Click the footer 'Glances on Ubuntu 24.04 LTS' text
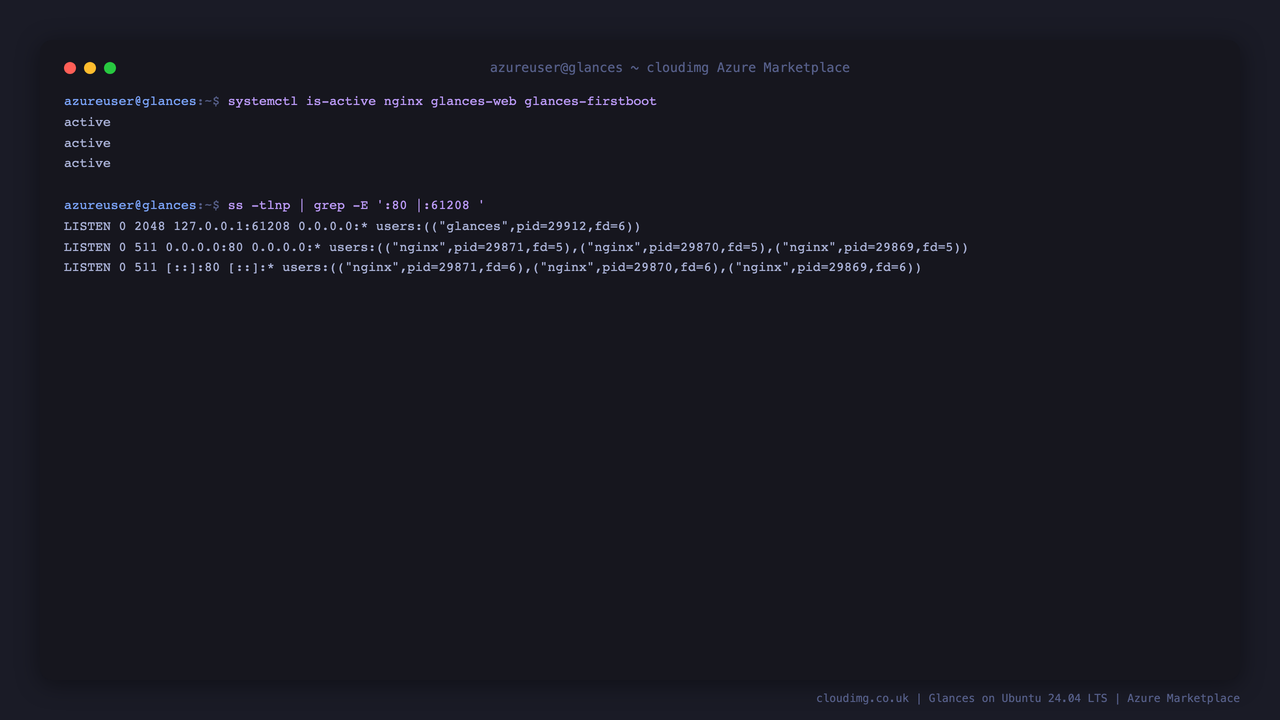This screenshot has height=720, width=1280. (x=1018, y=698)
